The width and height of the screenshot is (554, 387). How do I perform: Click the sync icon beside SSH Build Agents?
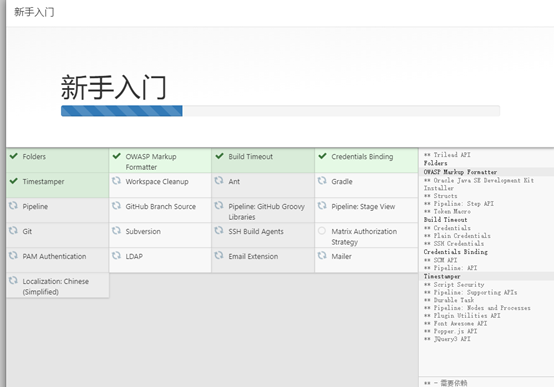point(219,230)
